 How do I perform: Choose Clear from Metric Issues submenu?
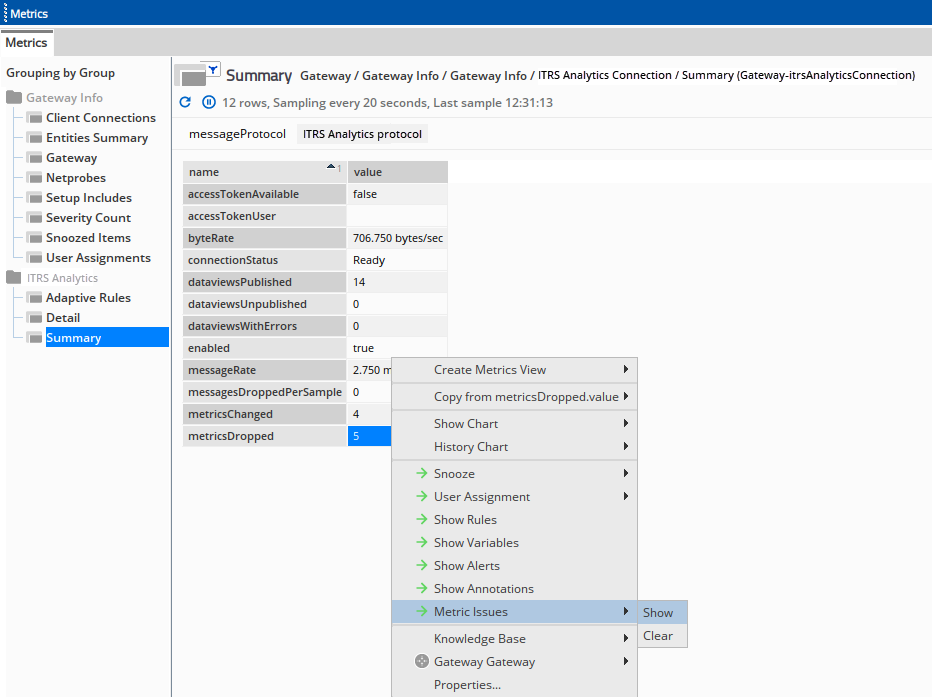click(658, 636)
